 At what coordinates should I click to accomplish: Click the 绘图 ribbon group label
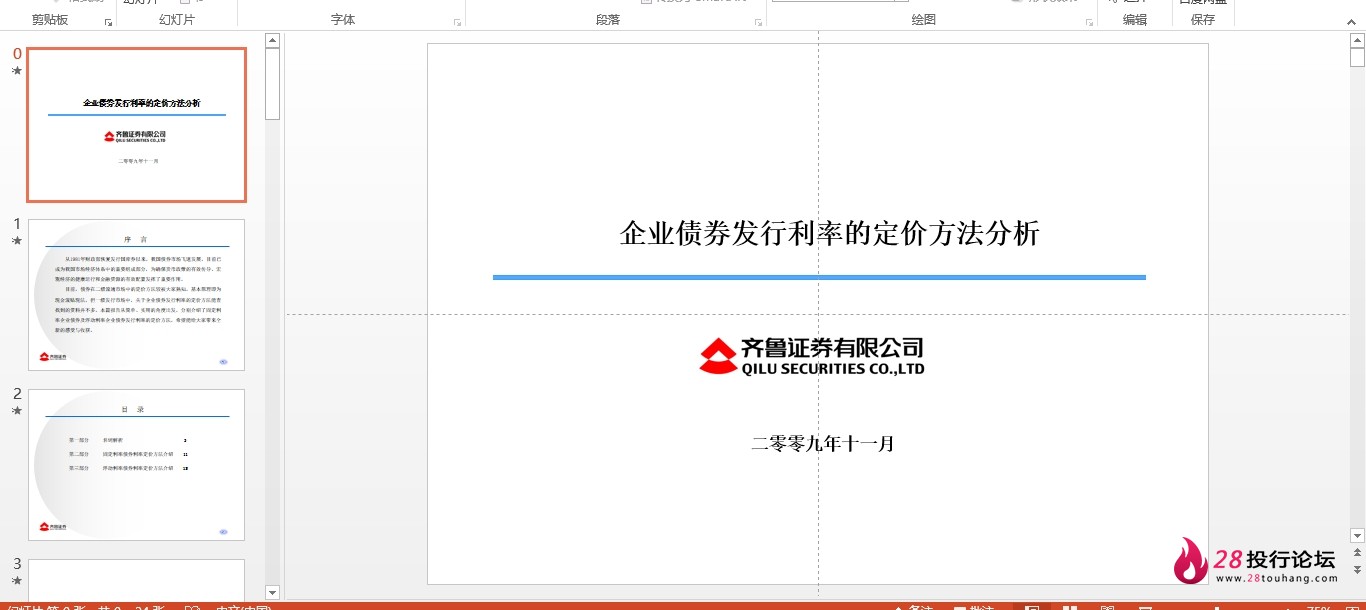(x=924, y=20)
